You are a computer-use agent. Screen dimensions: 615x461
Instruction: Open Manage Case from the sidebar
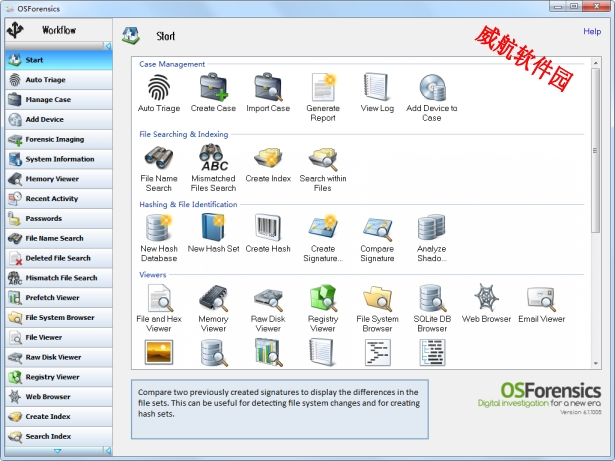pyautogui.click(x=59, y=100)
